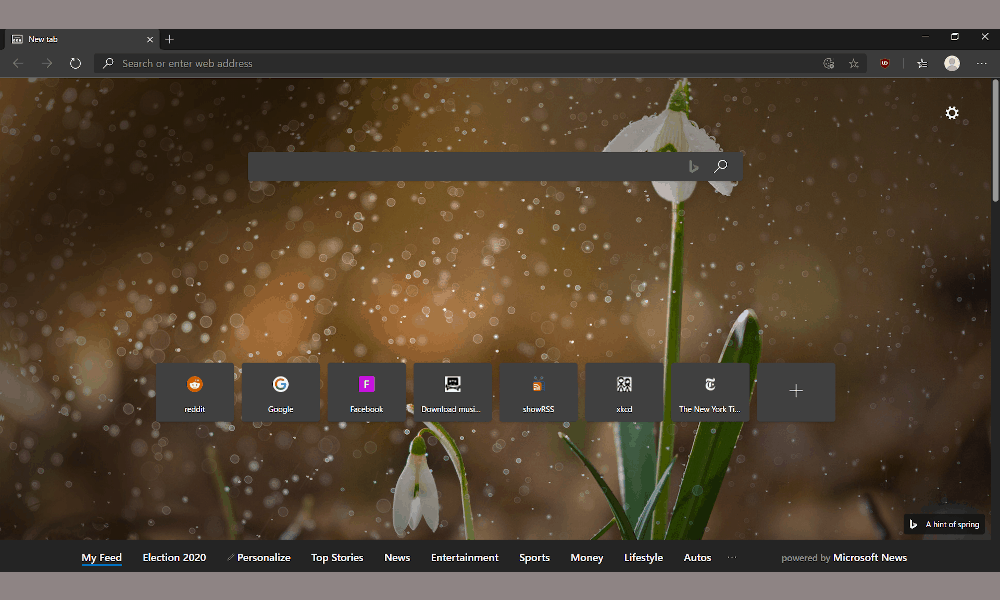Add this page to favorites with star icon
The image size is (1000, 600).
853,63
